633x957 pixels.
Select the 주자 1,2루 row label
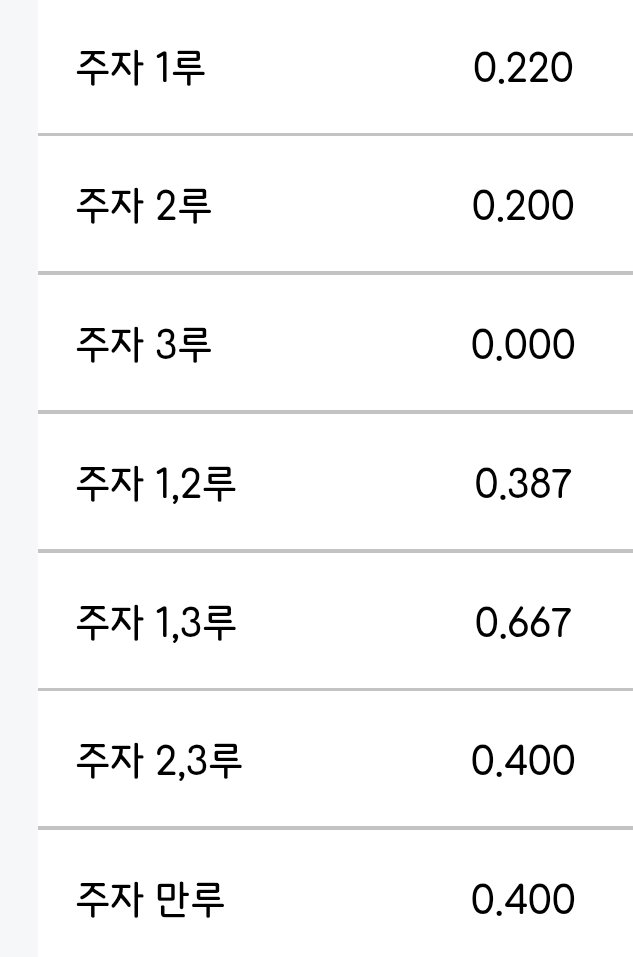tap(156, 483)
